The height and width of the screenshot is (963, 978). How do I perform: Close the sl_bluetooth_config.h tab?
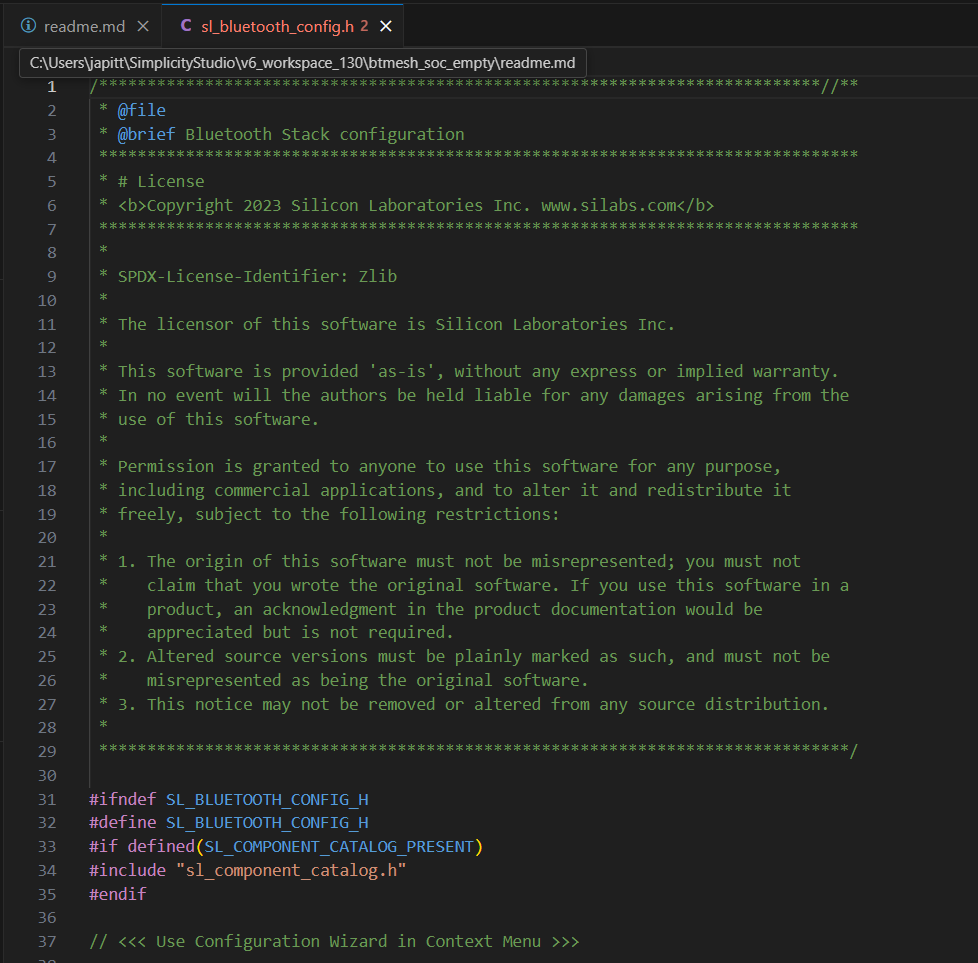(386, 26)
